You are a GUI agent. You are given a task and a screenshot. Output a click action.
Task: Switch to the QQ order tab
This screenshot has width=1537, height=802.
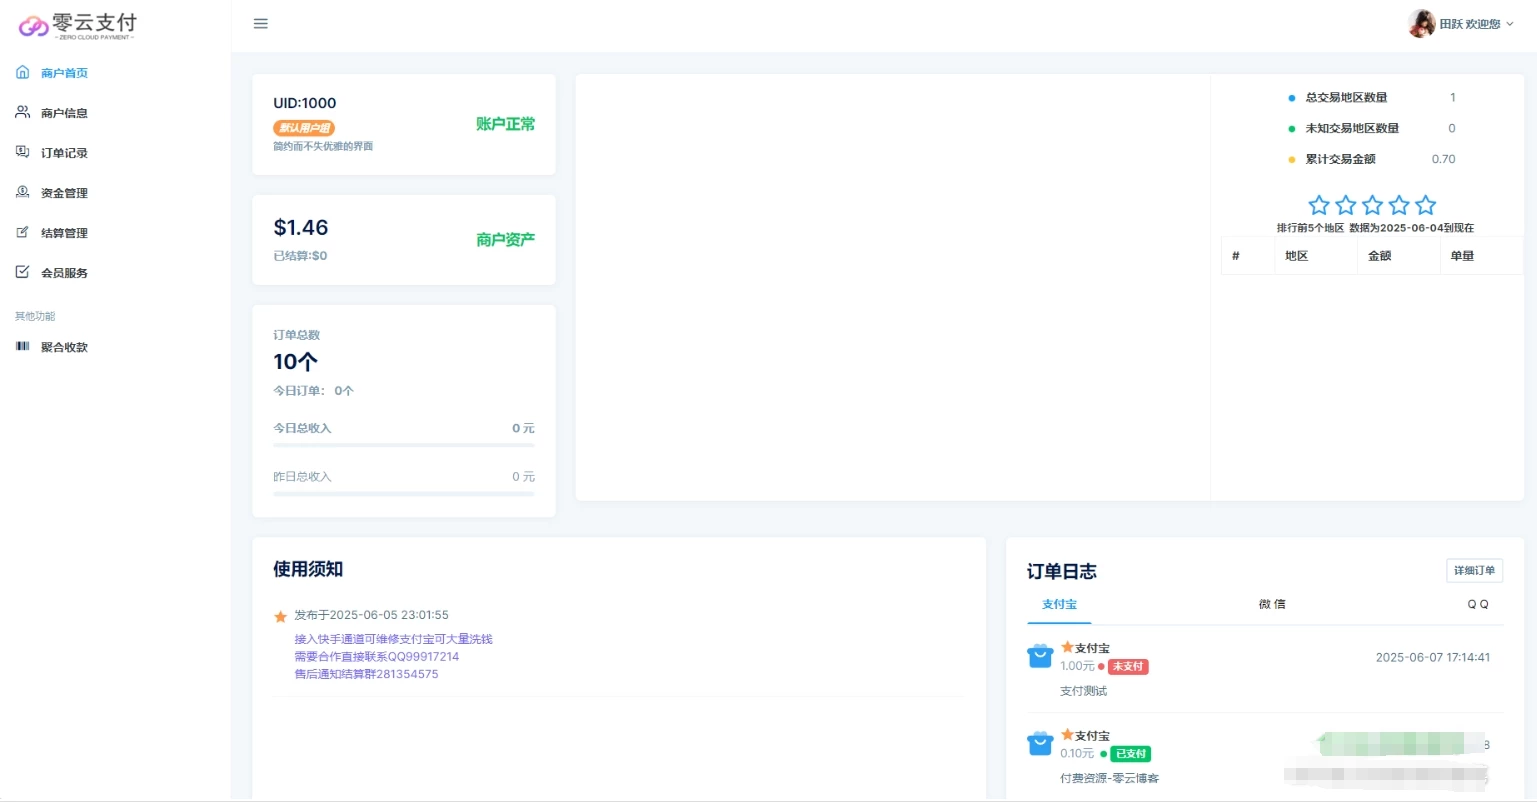coord(1477,604)
